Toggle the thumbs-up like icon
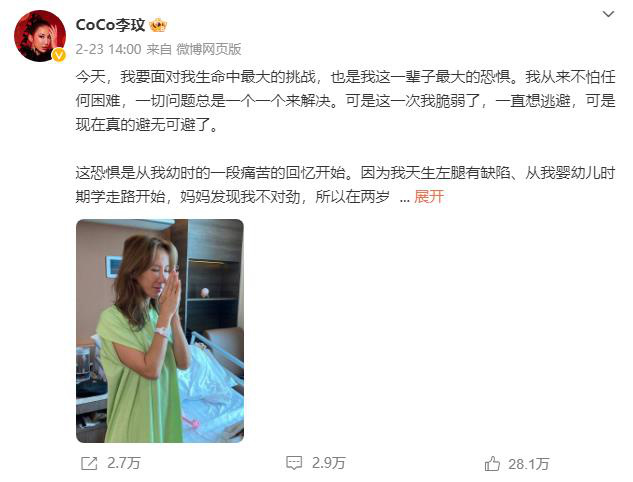This screenshot has height=482, width=633. coord(492,463)
